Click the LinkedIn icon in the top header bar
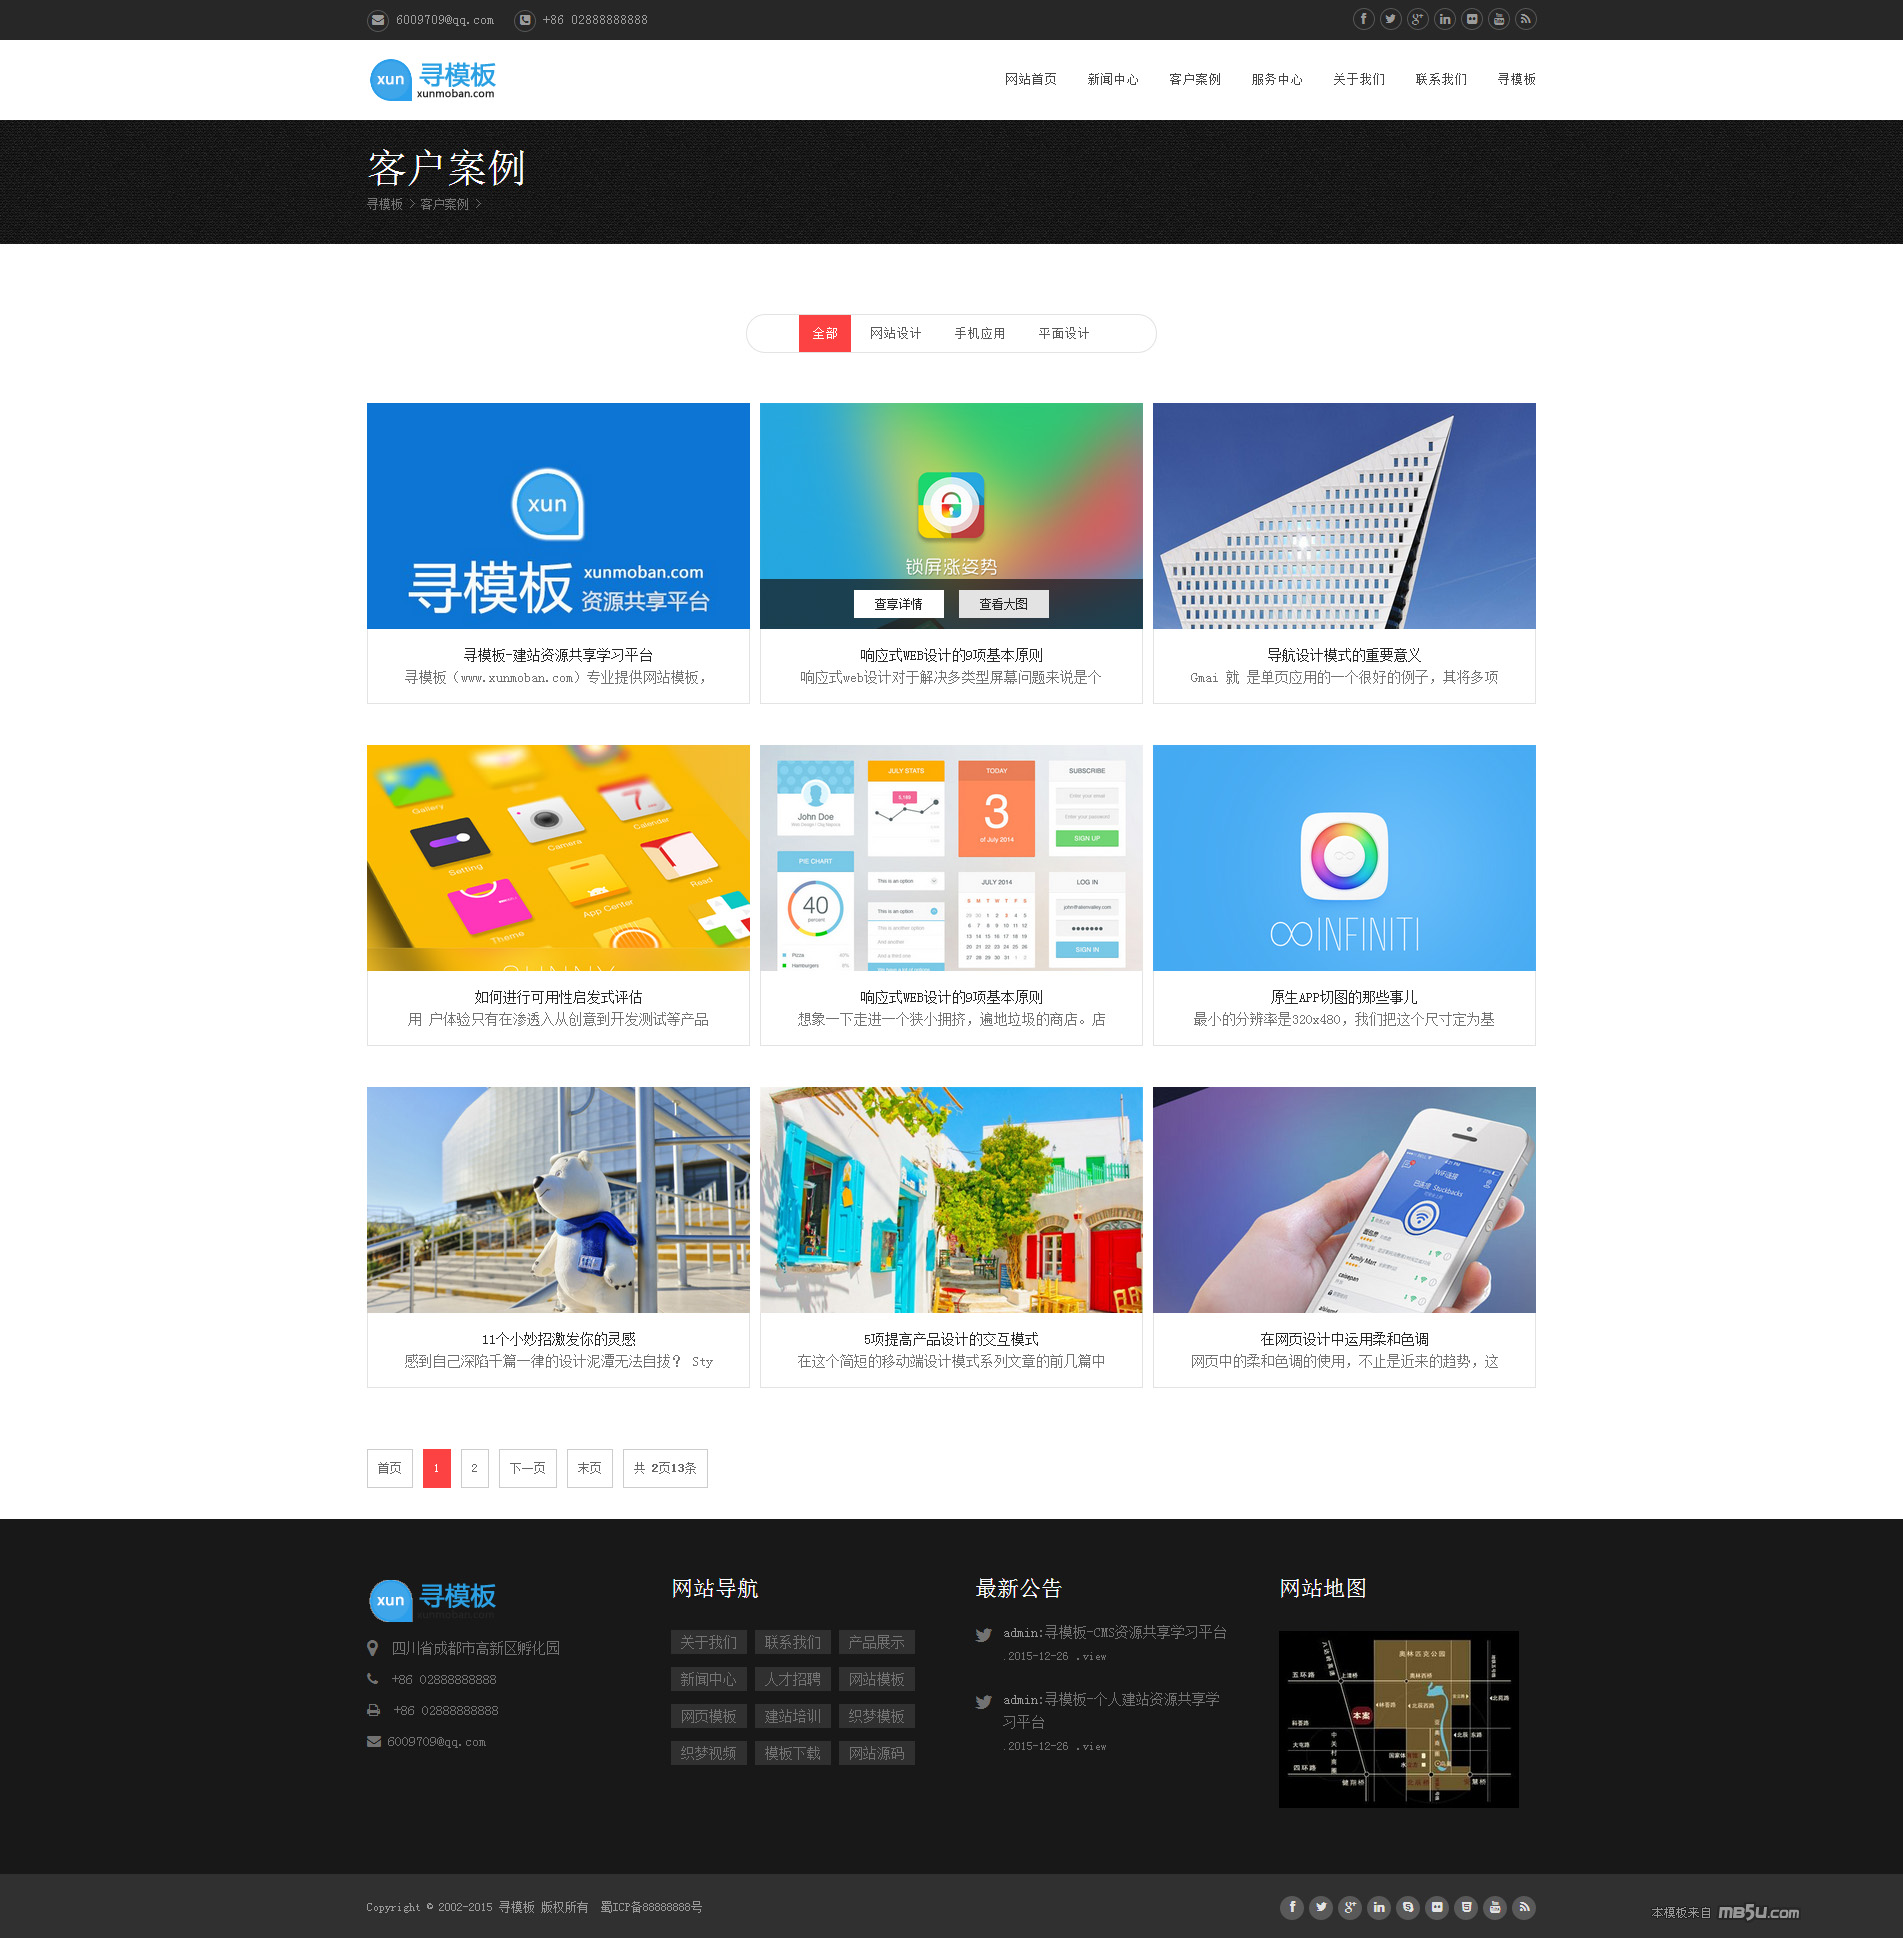 pyautogui.click(x=1444, y=19)
